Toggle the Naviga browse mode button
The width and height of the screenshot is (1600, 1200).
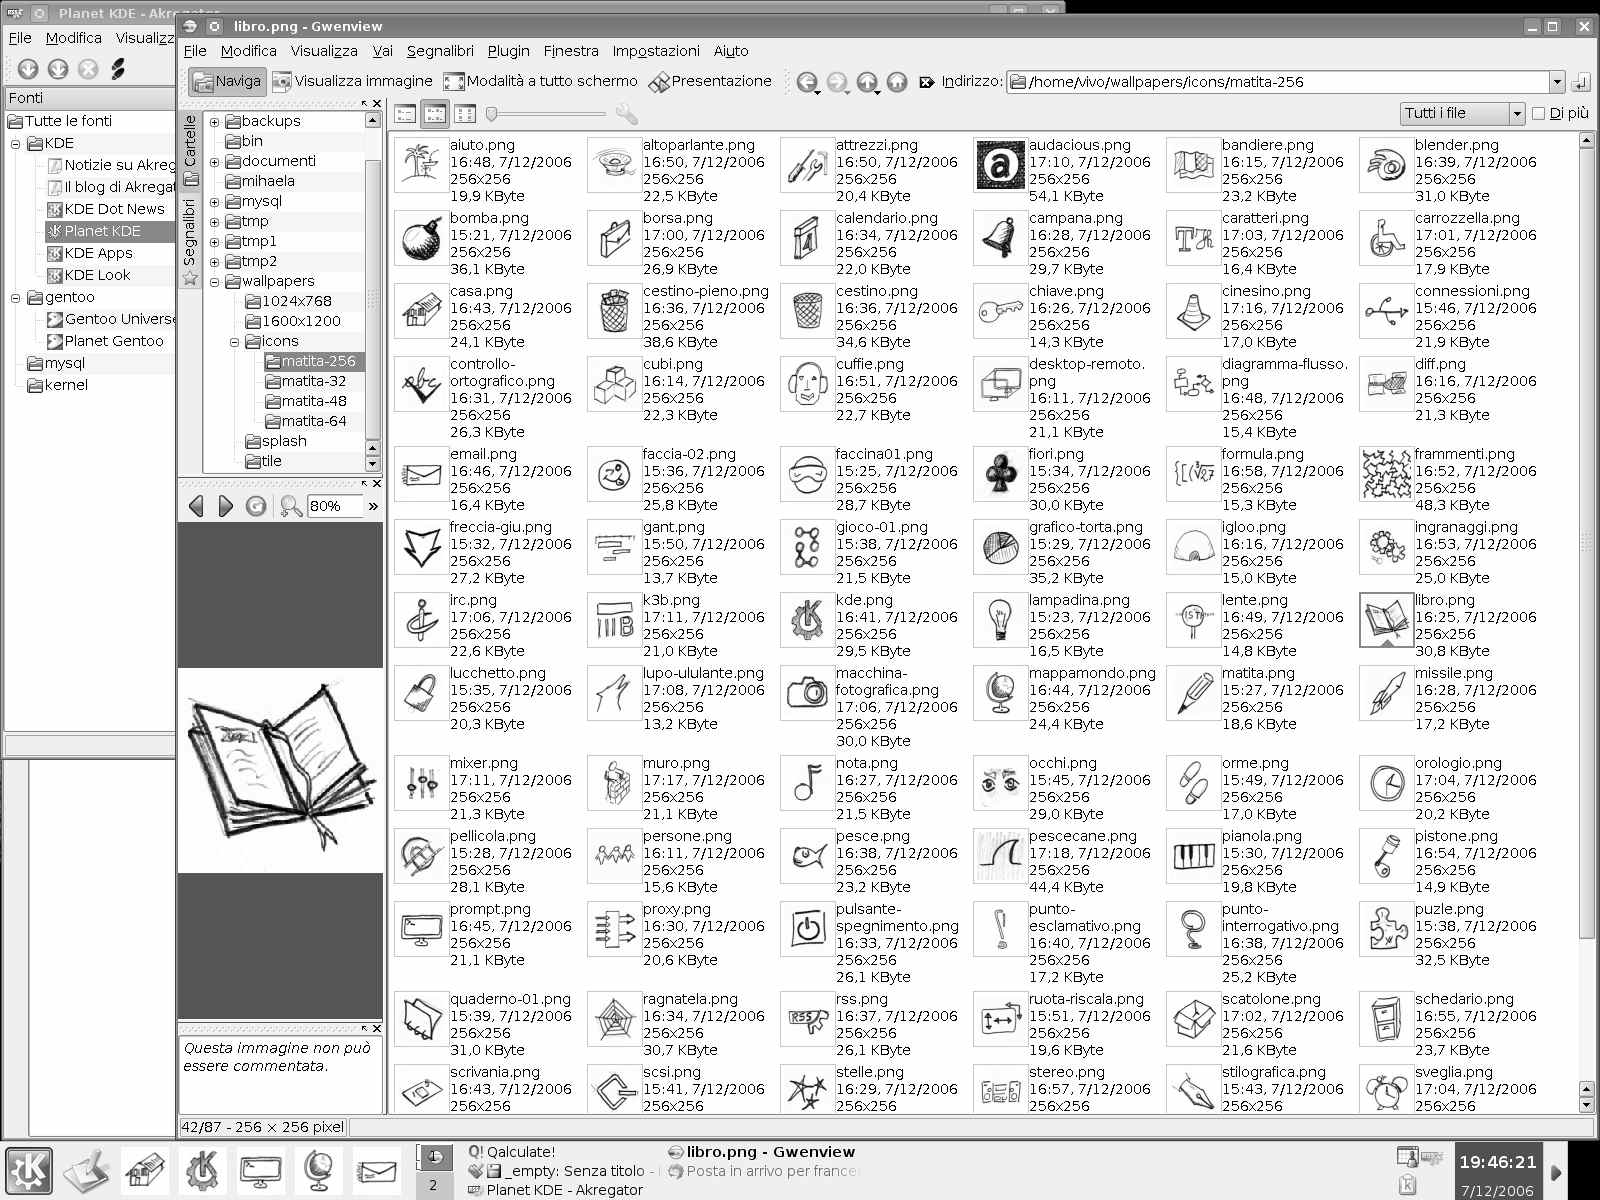point(226,81)
